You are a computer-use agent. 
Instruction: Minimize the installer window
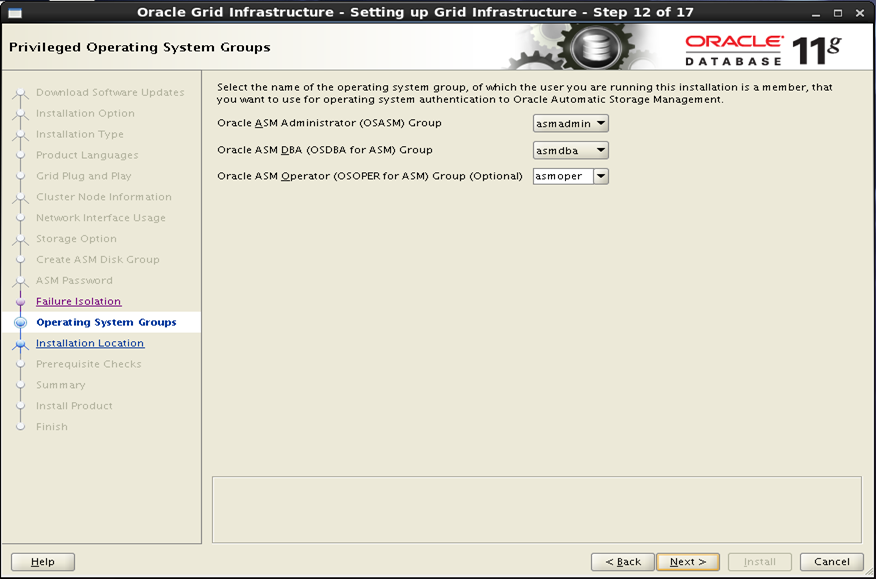817,13
